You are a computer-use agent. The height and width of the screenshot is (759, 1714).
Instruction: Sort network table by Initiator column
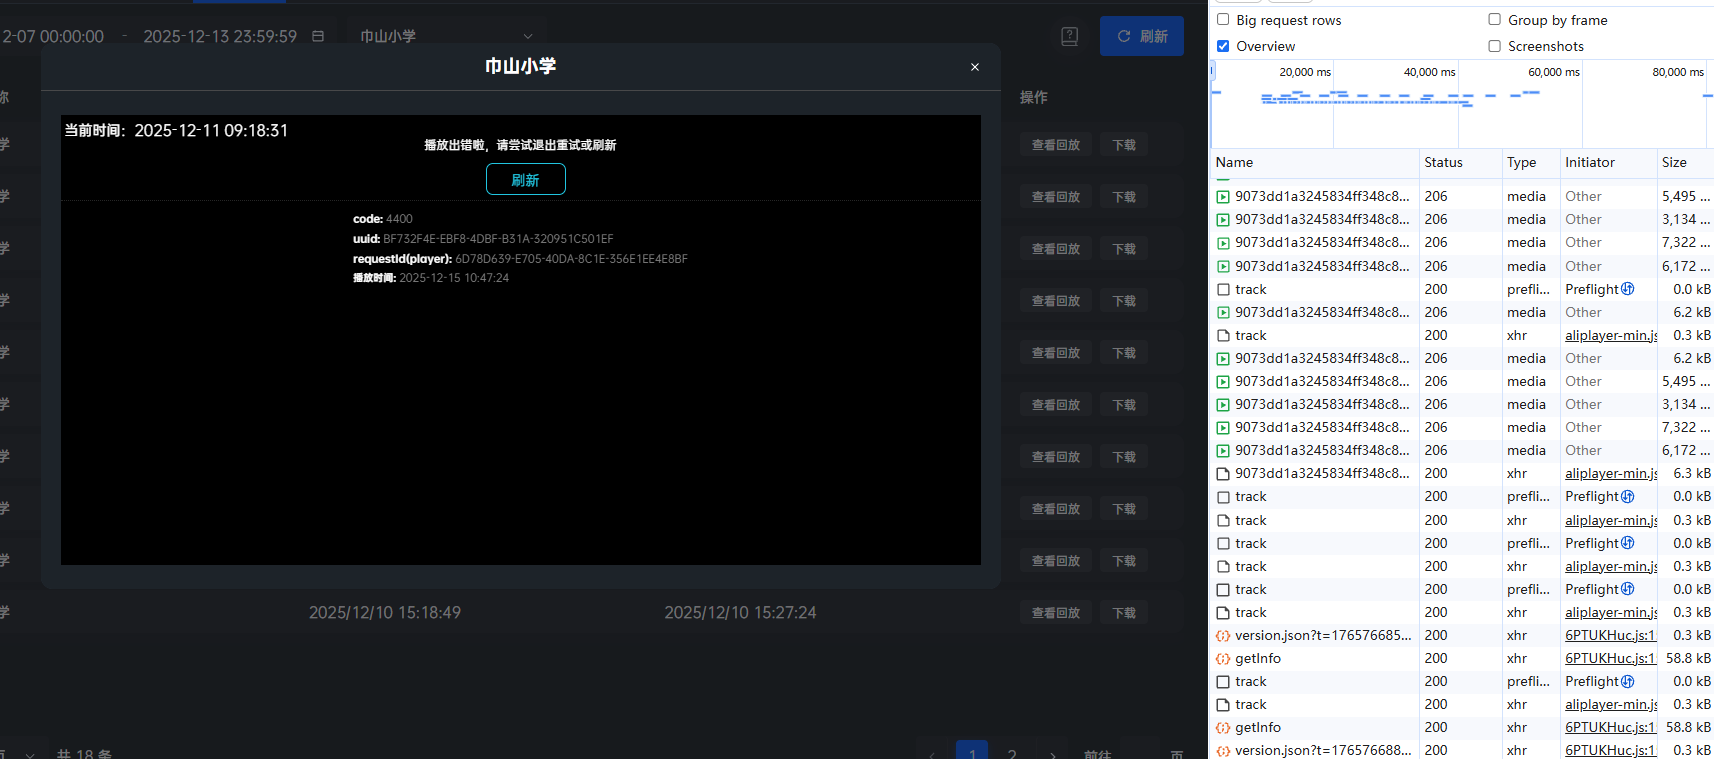coord(1608,162)
